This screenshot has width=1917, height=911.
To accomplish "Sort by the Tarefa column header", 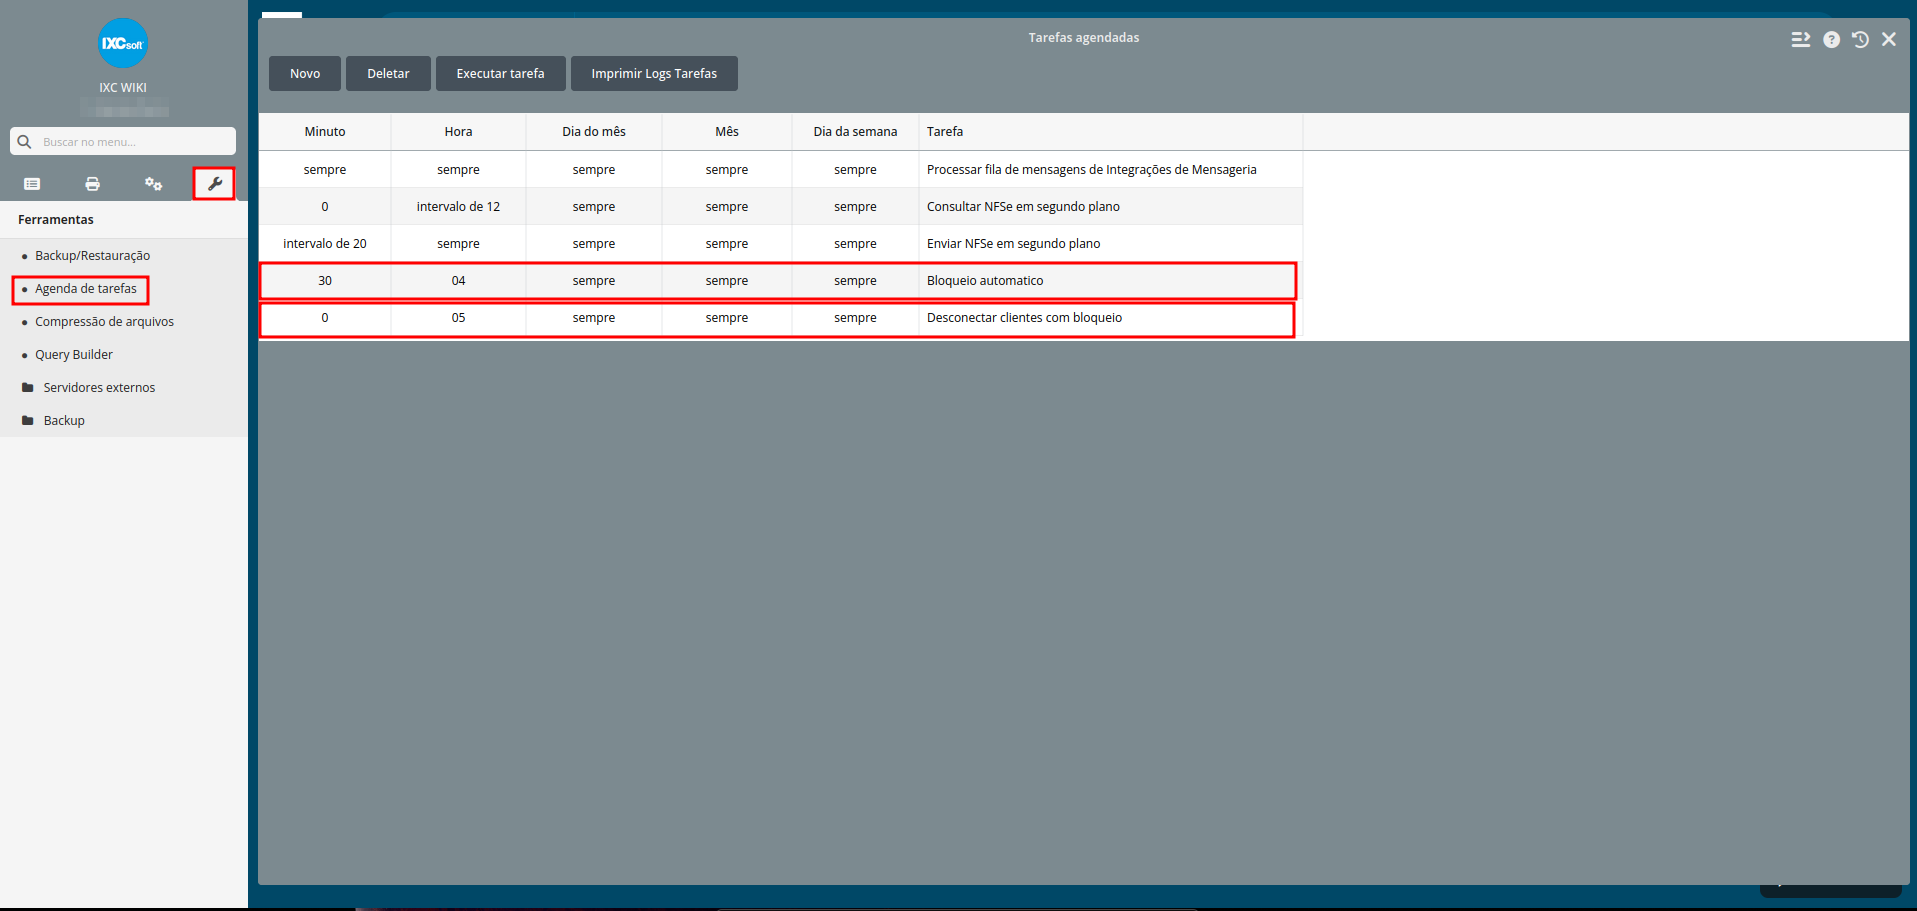I will click(1111, 132).
